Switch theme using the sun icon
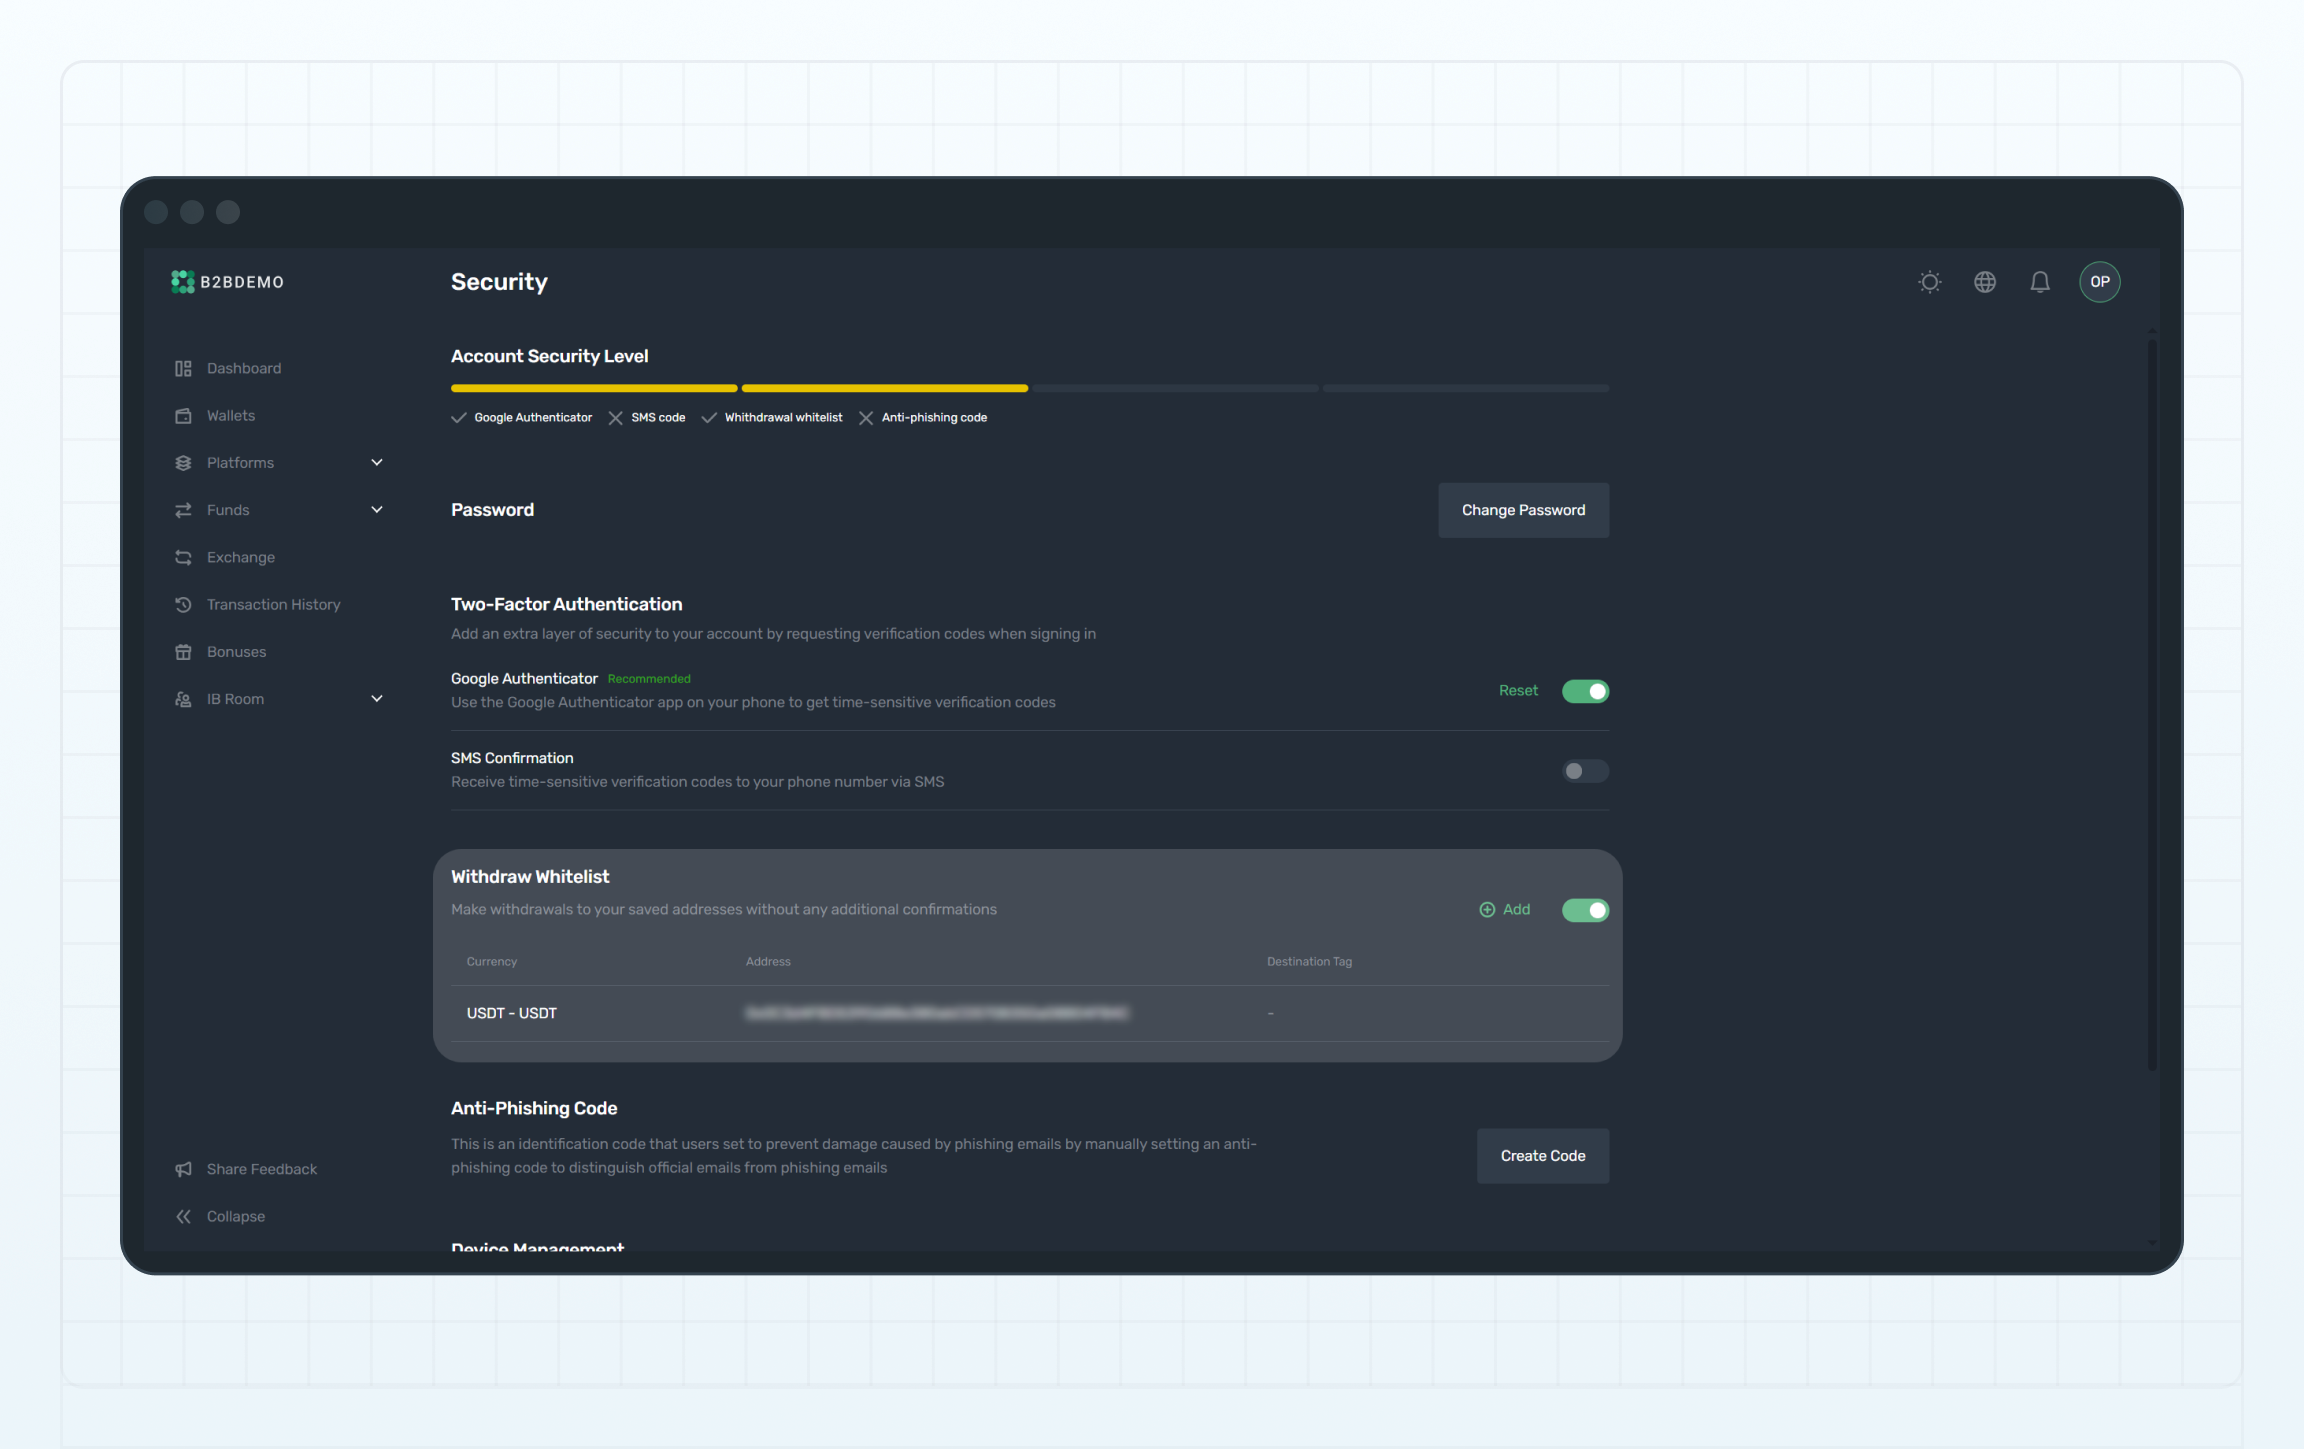The image size is (2304, 1449). coord(1930,281)
